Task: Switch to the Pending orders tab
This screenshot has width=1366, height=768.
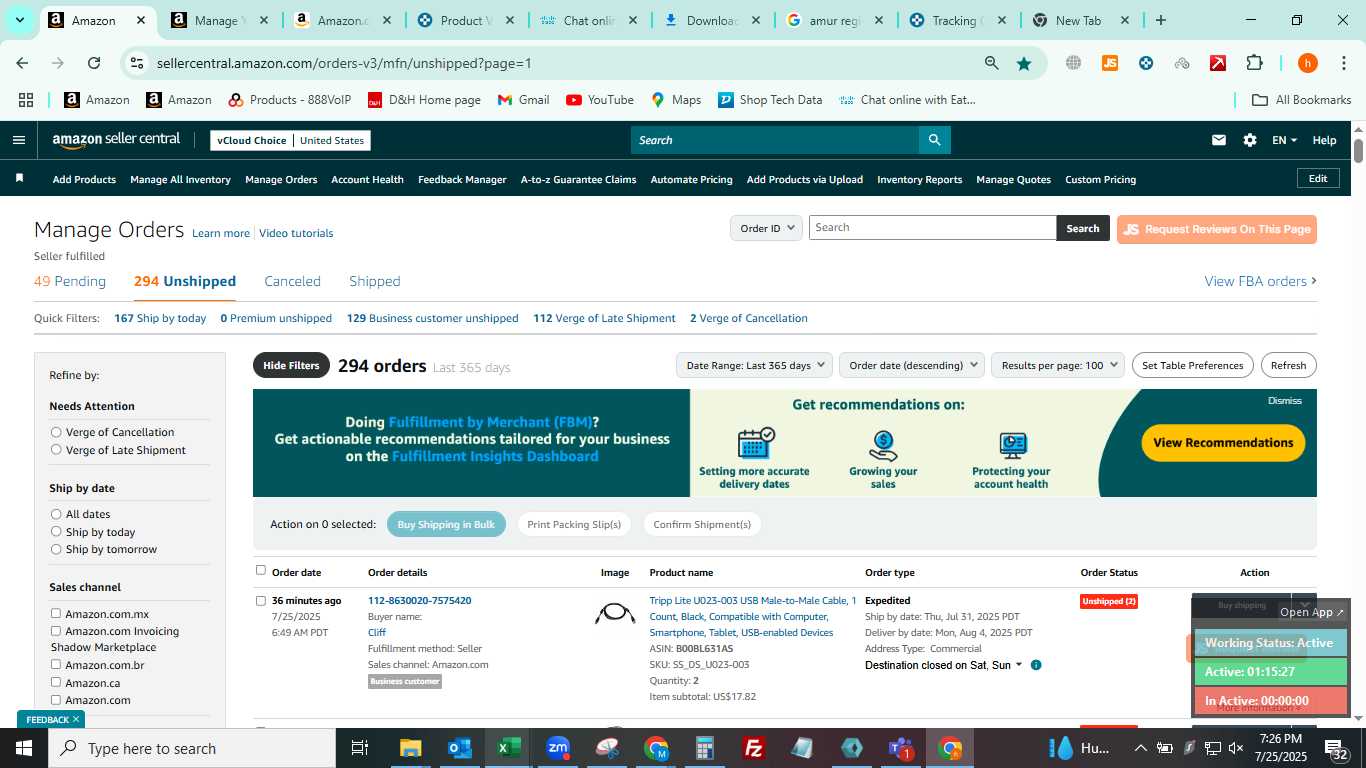Action: click(70, 281)
